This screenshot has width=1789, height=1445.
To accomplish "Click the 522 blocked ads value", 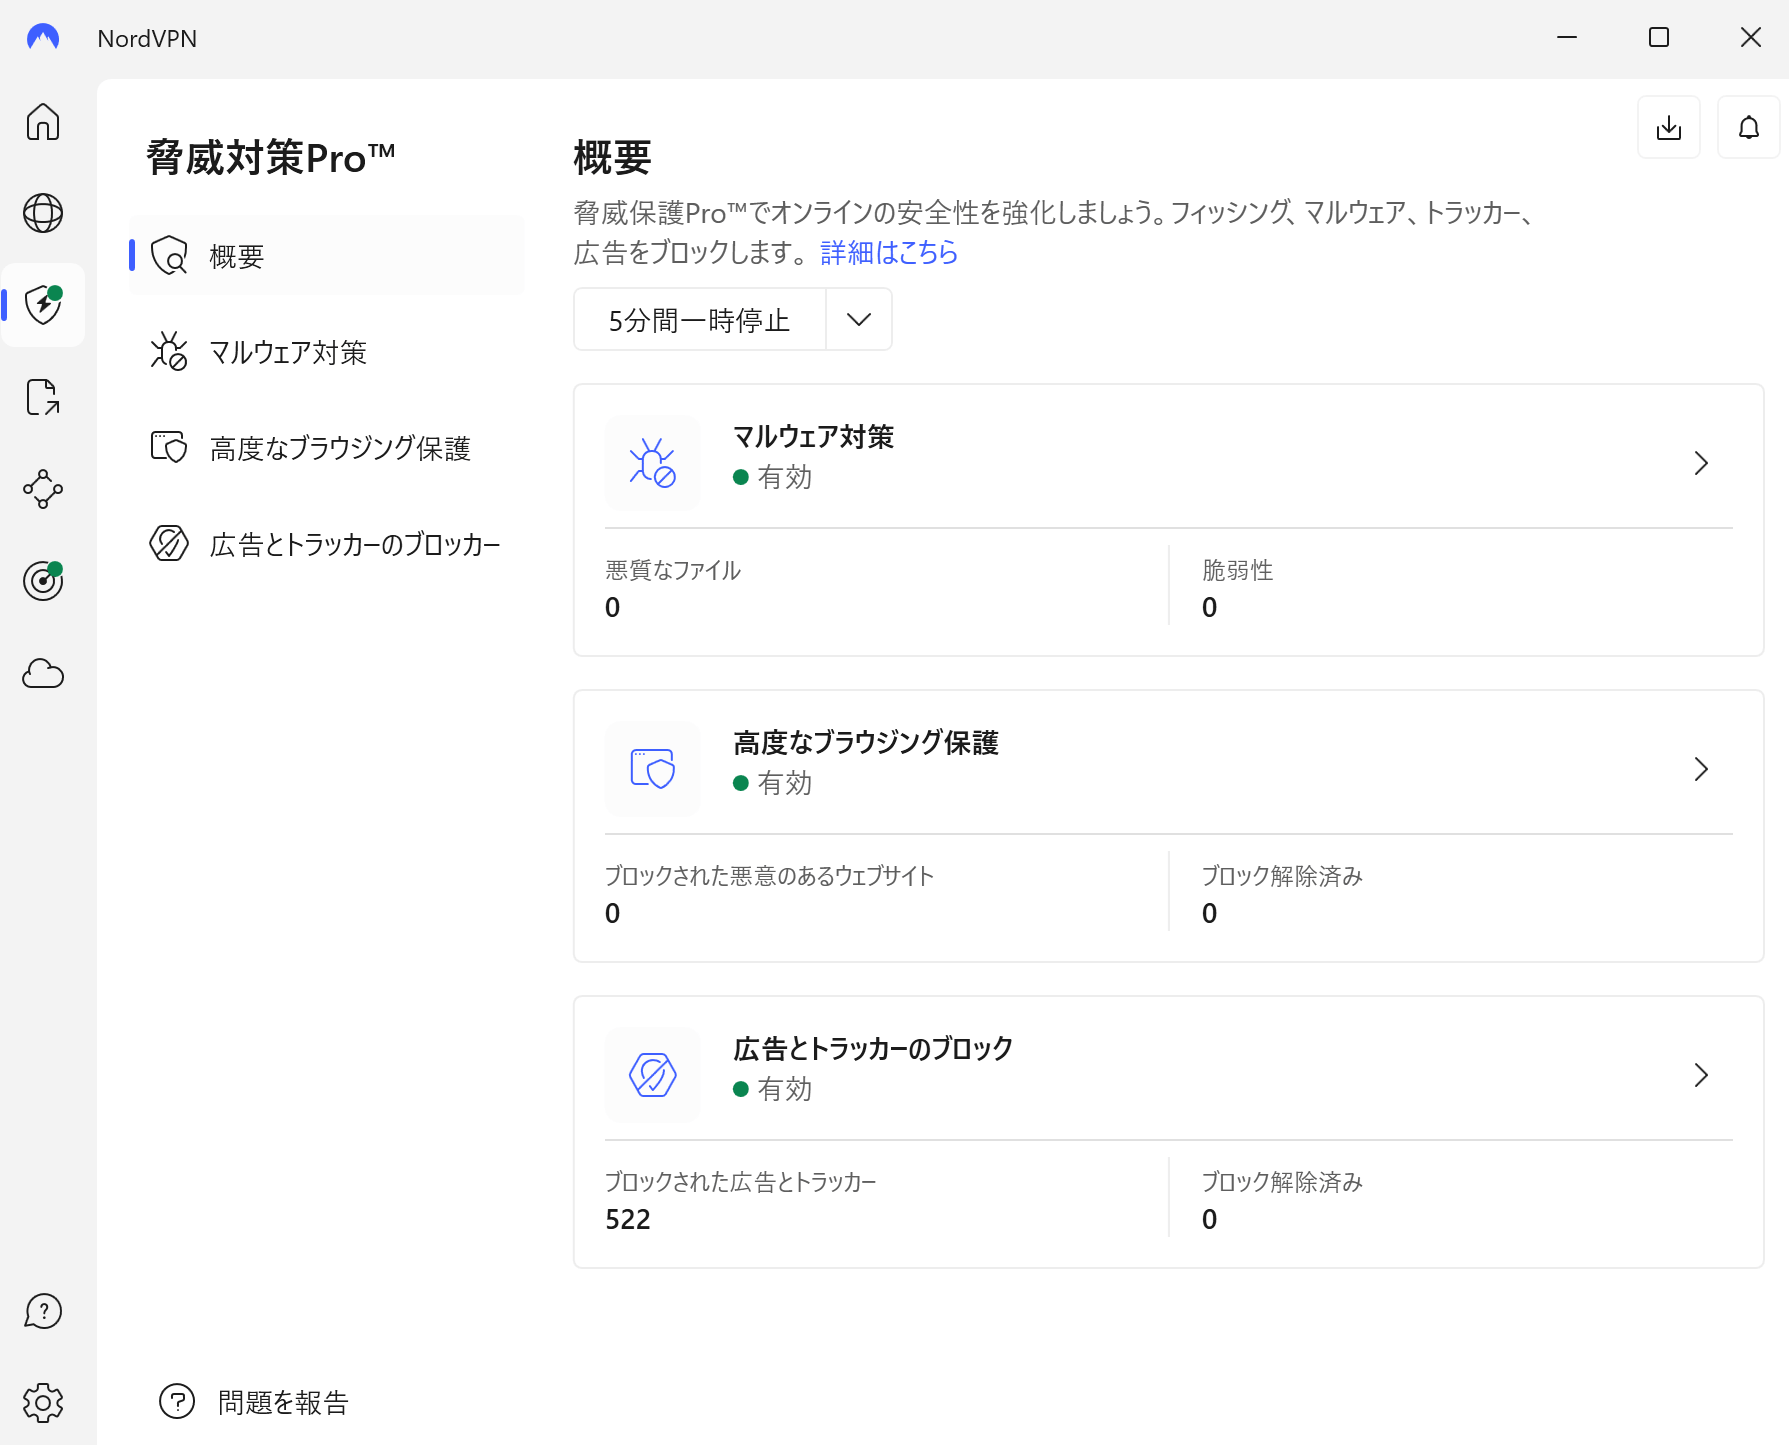I will point(628,1219).
